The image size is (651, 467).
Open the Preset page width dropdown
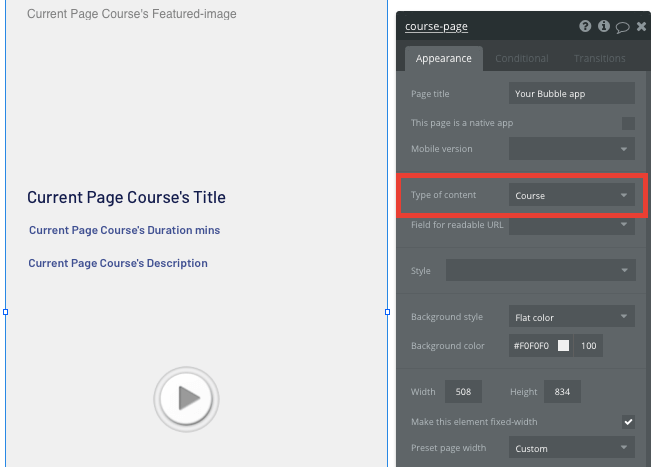pos(572,447)
